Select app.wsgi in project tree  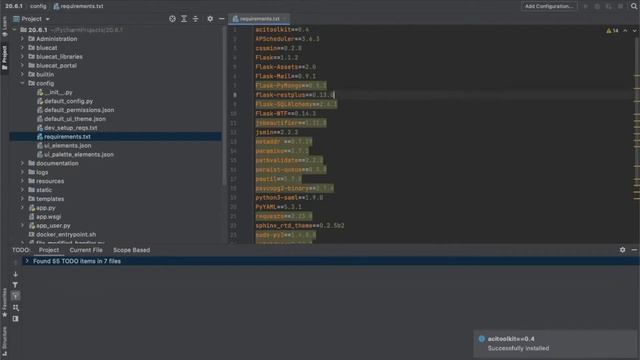[44, 217]
